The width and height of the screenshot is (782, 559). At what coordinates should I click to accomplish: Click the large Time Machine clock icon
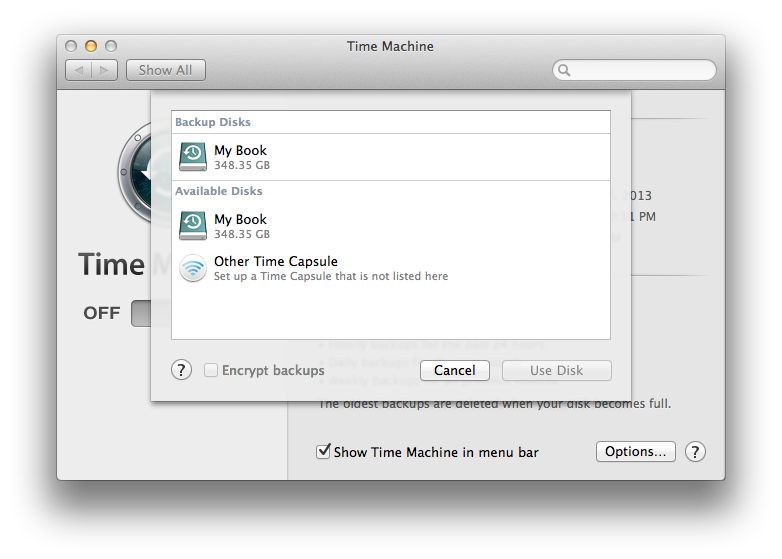point(135,172)
